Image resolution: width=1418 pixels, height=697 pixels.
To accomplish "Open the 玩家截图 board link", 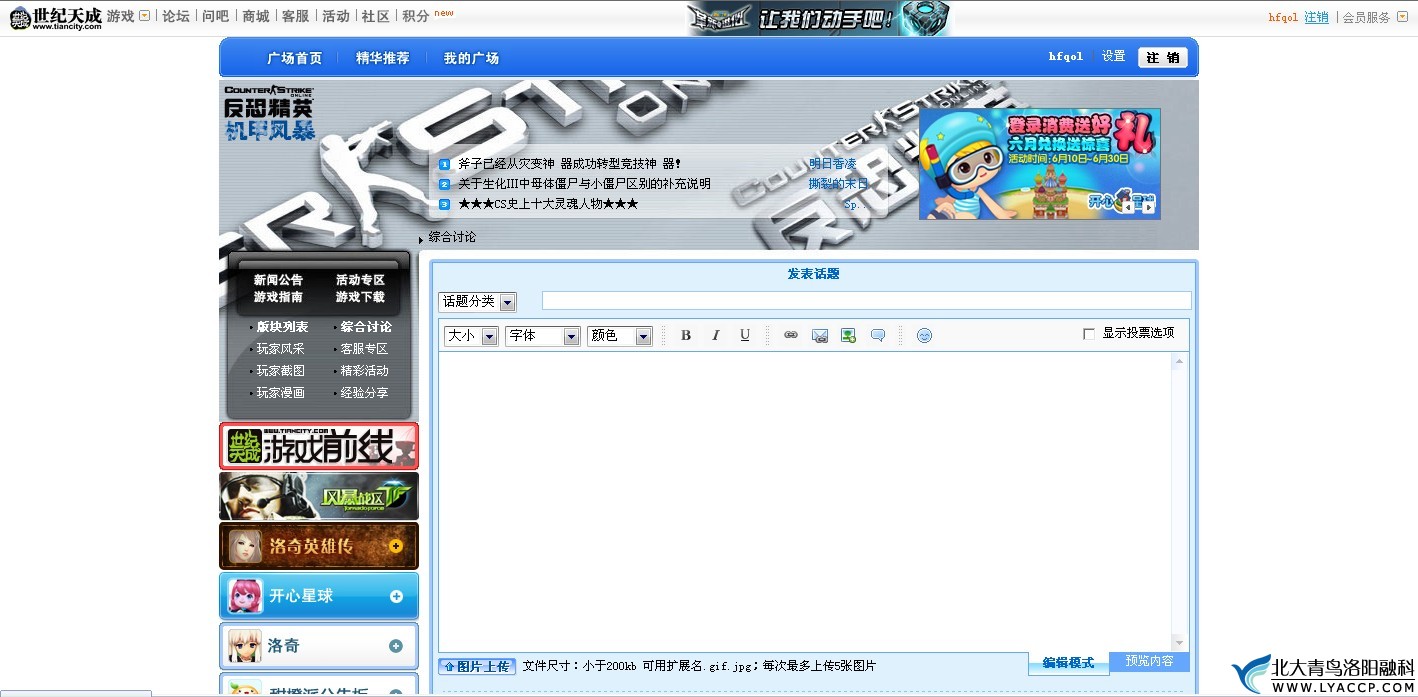I will pyautogui.click(x=280, y=371).
